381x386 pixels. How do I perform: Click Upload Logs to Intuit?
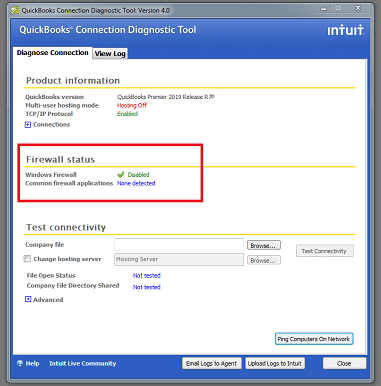pos(275,363)
